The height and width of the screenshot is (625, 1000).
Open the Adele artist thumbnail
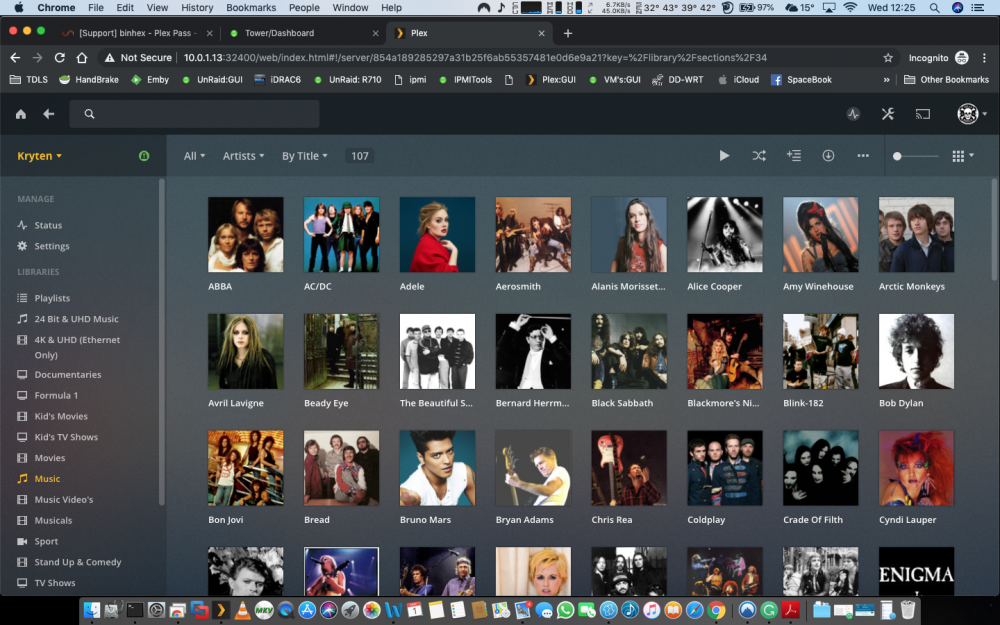pos(438,235)
